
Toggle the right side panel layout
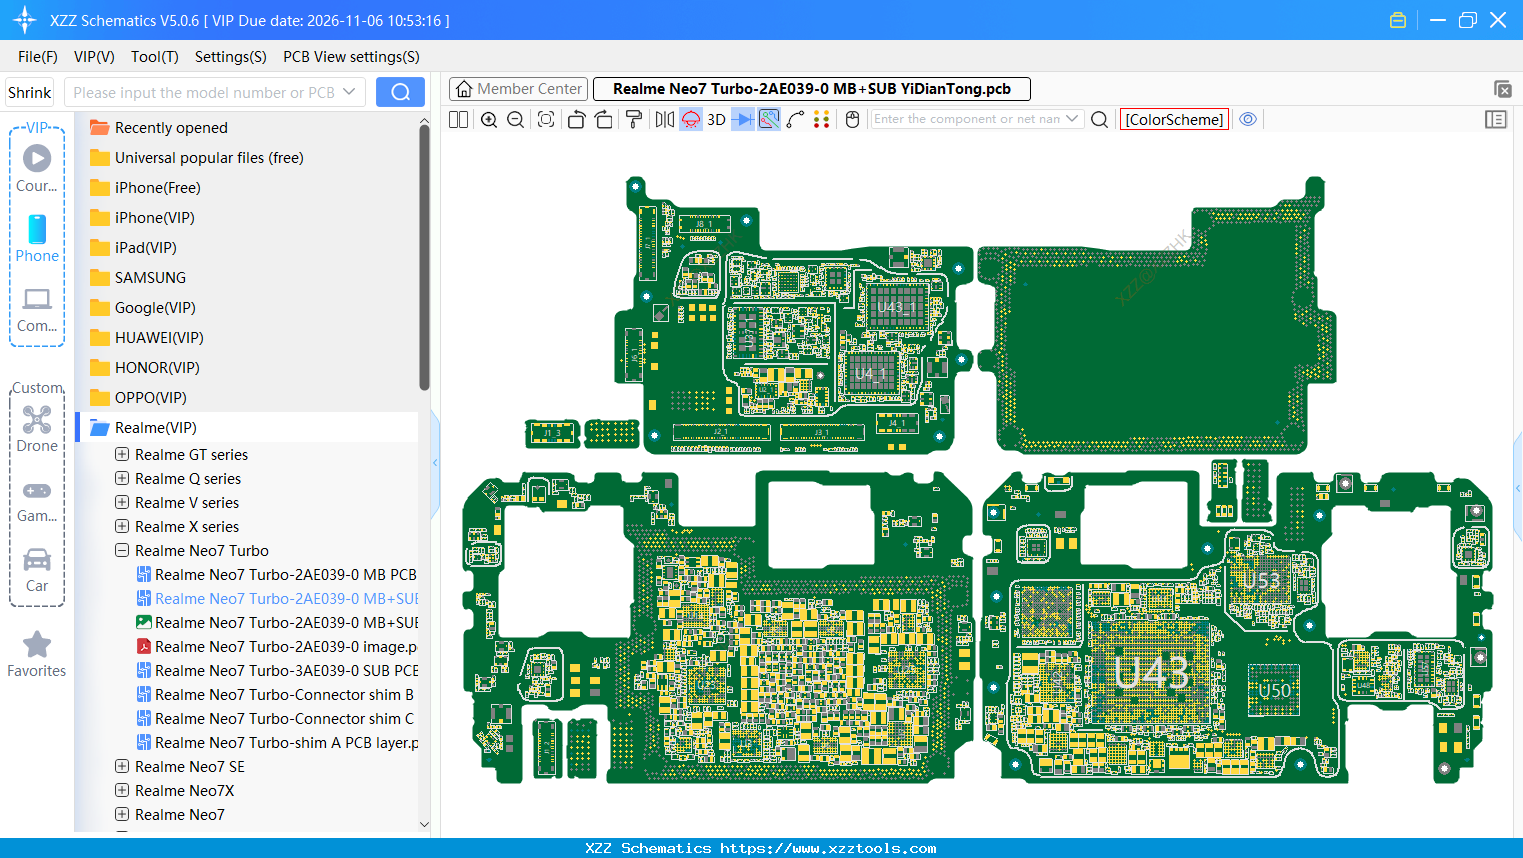tap(1496, 120)
